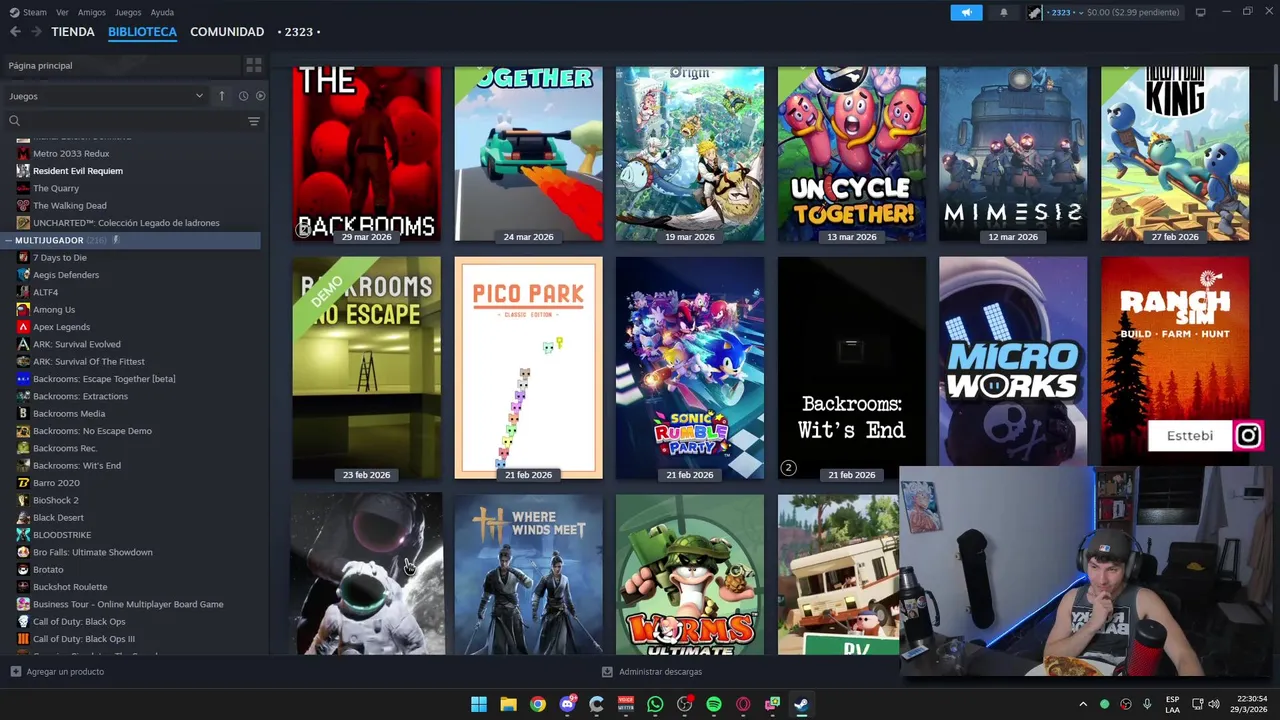Click the volume speaker tray icon

click(1214, 704)
